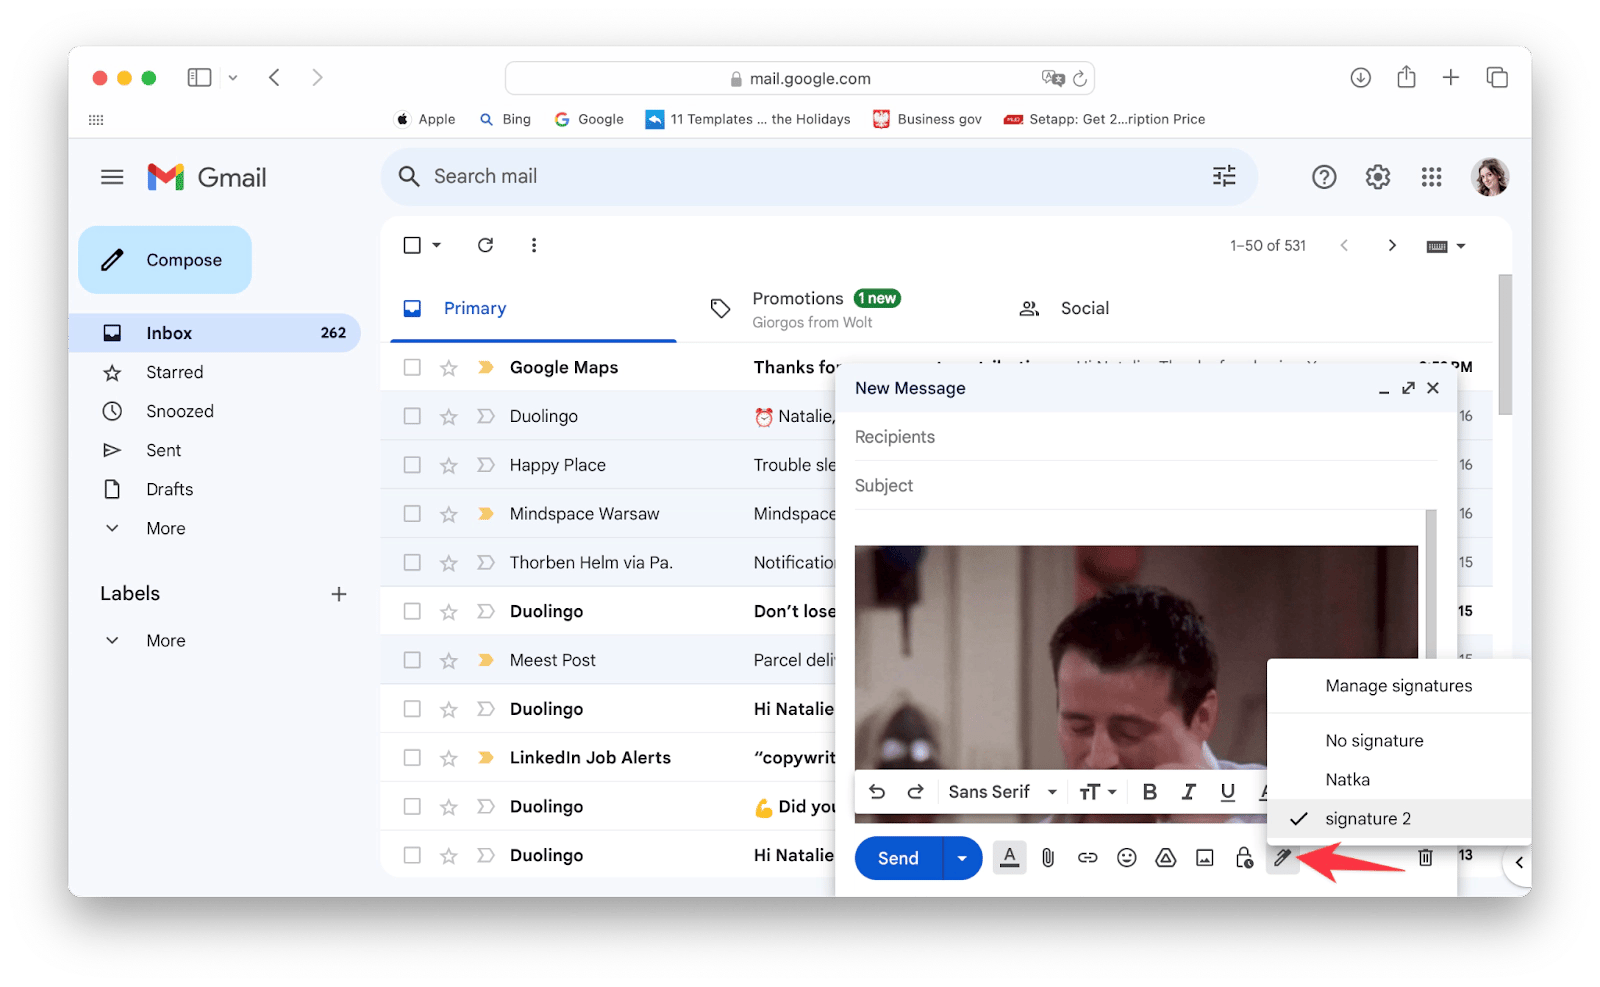Toggle italic formatting in compose
The image size is (1600, 987).
pyautogui.click(x=1188, y=792)
